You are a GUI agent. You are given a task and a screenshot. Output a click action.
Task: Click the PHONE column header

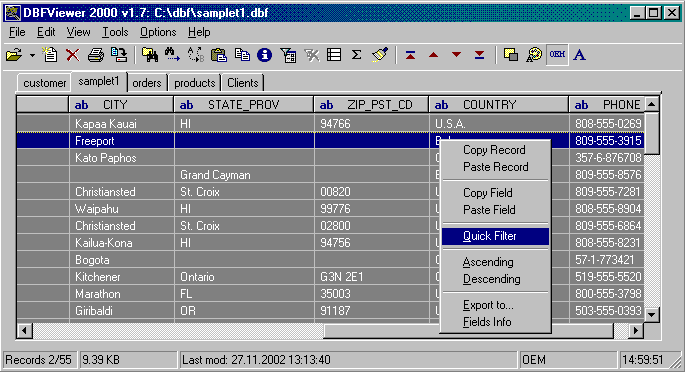coord(607,105)
